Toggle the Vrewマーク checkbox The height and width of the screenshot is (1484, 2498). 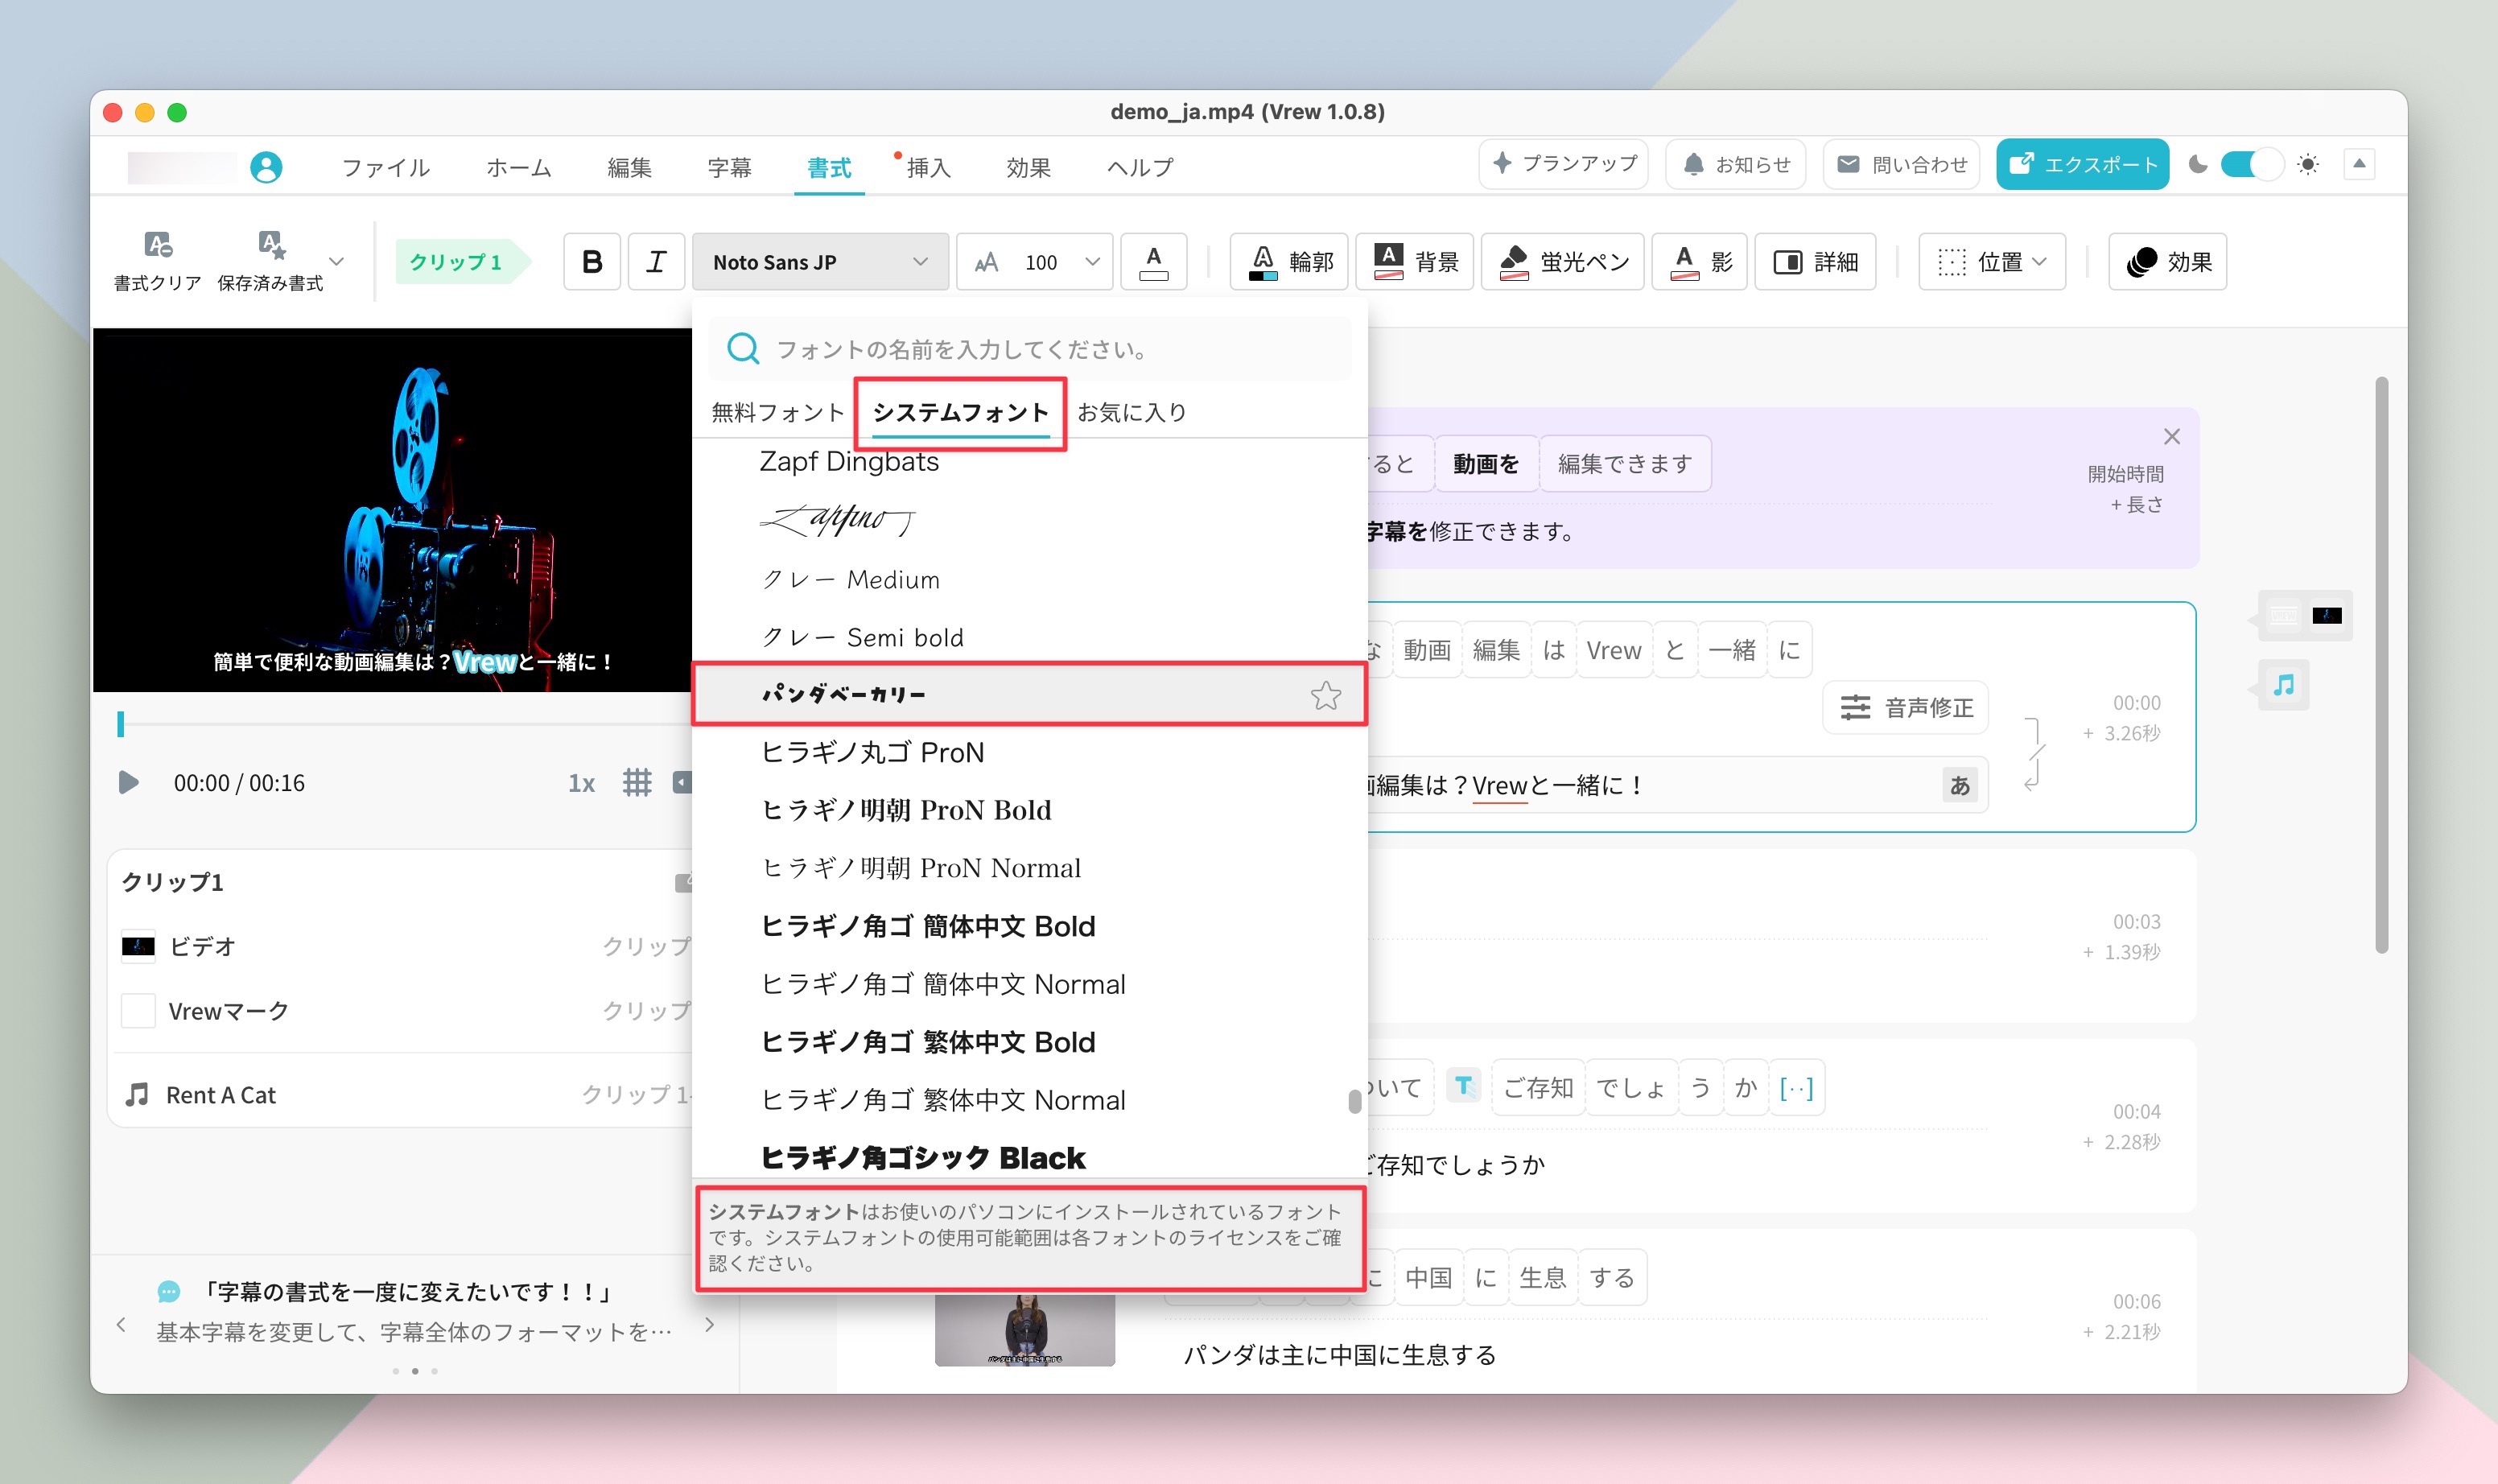tap(138, 1011)
